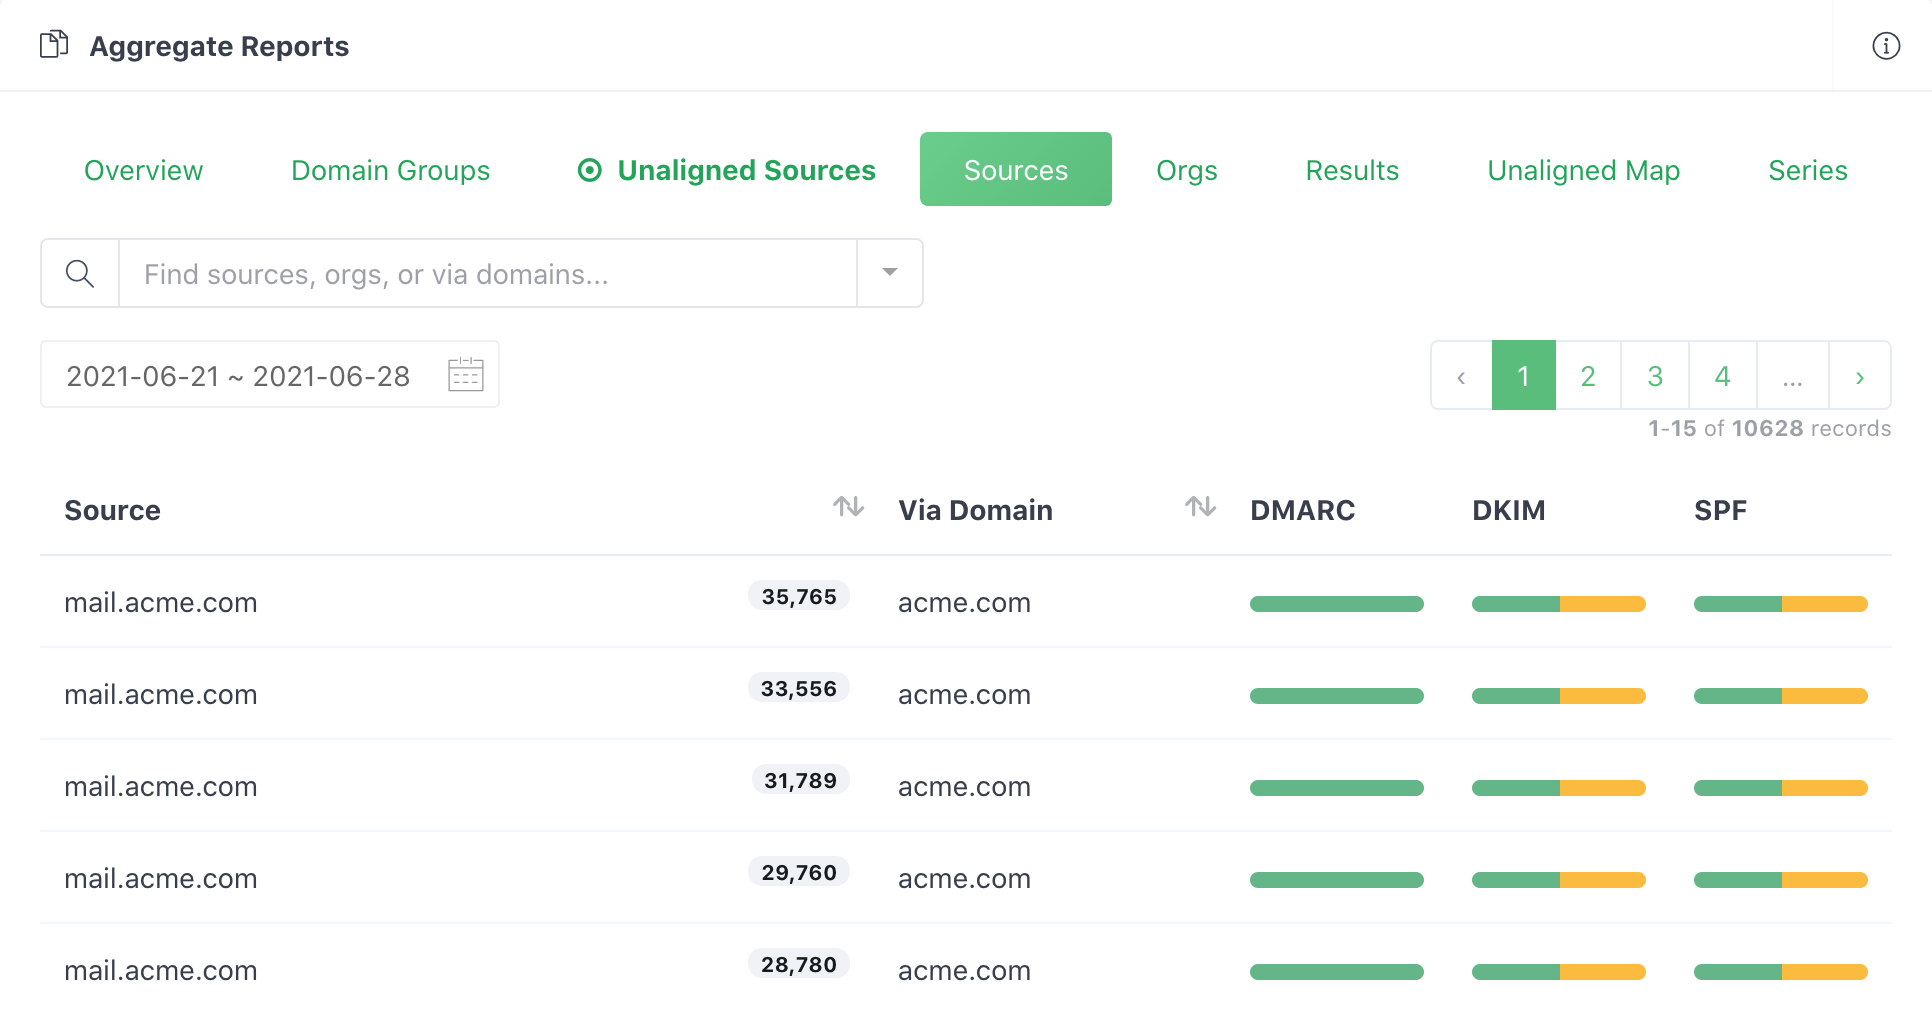The width and height of the screenshot is (1932, 1013).
Task: Open the date range 2021-06-21 field
Action: point(270,374)
